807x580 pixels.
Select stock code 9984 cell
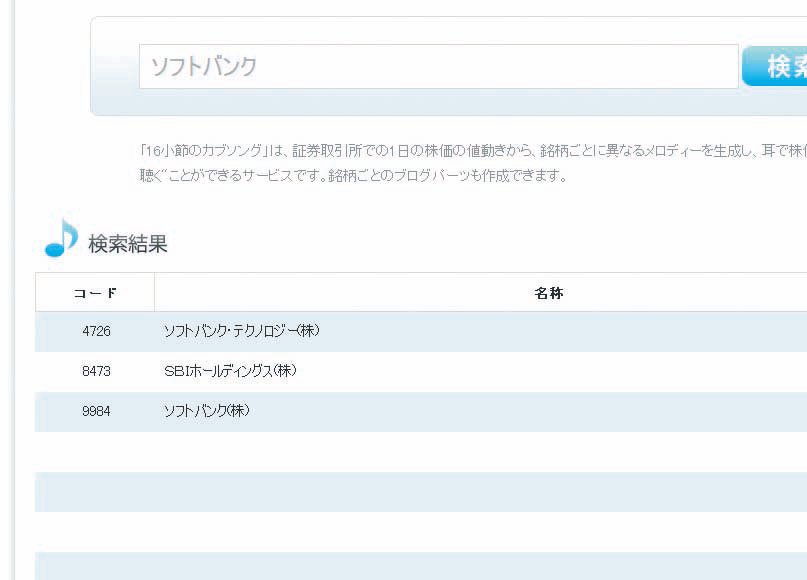[96, 411]
